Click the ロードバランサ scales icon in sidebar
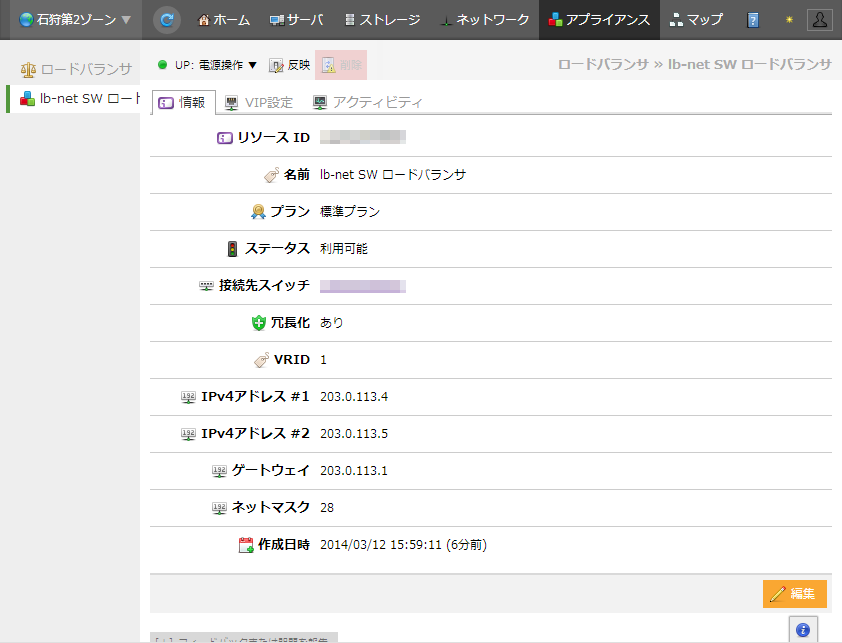This screenshot has height=643, width=842. tap(28, 69)
